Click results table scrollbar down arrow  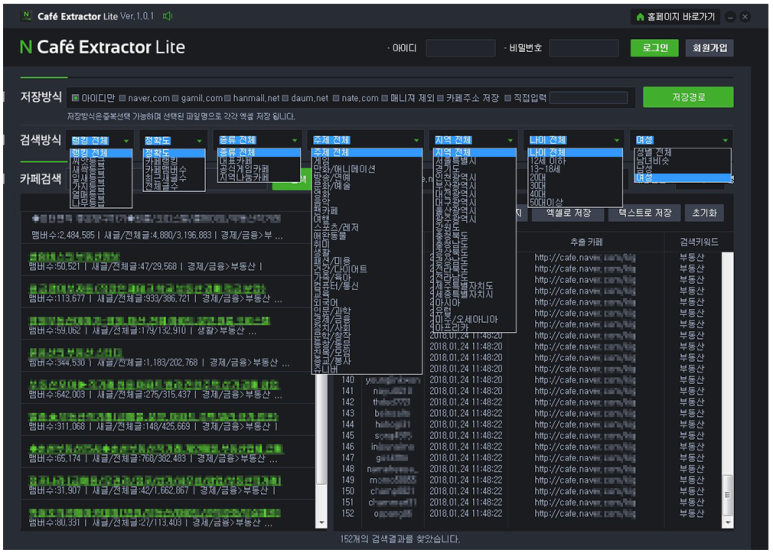[728, 522]
